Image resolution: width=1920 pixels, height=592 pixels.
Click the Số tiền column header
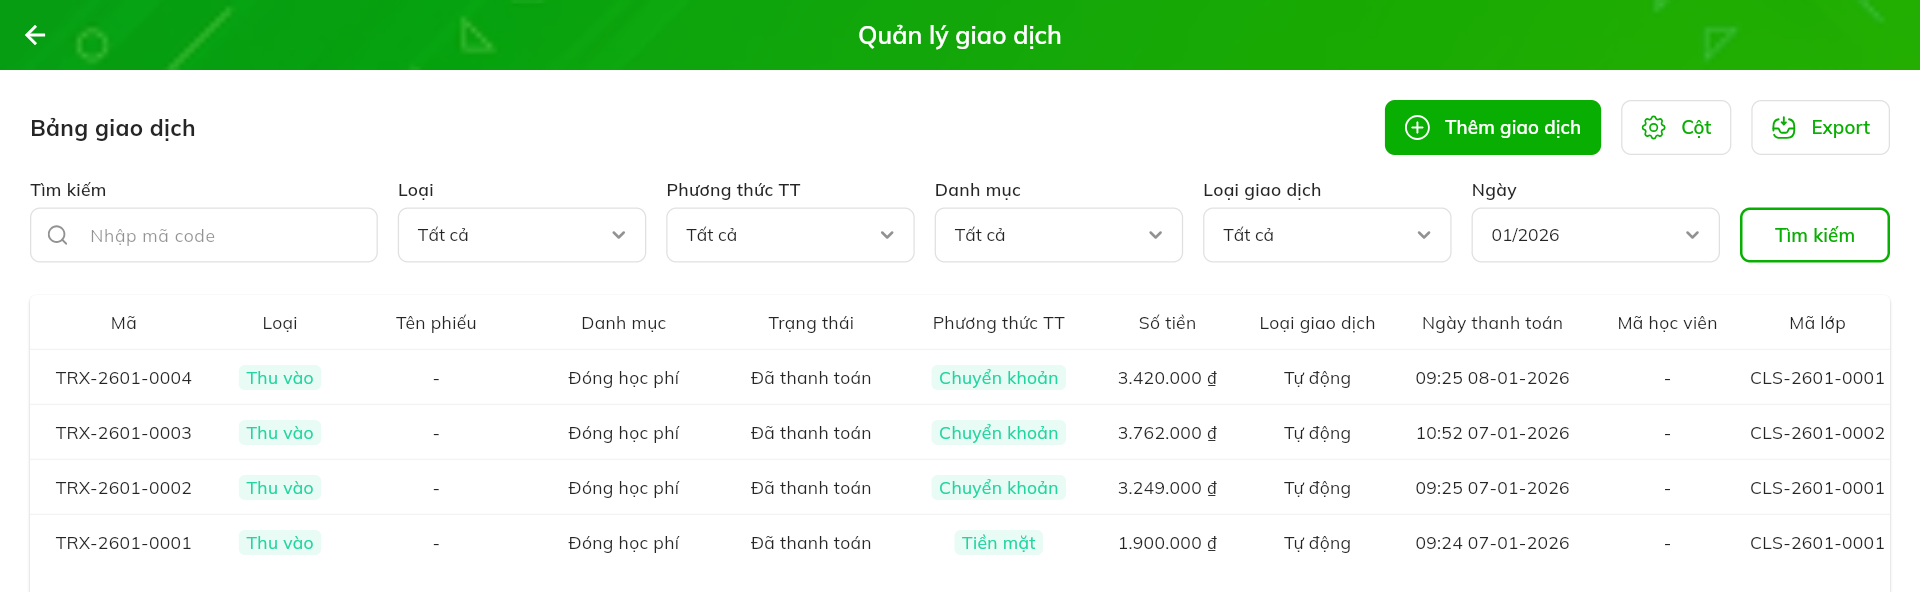(1167, 323)
